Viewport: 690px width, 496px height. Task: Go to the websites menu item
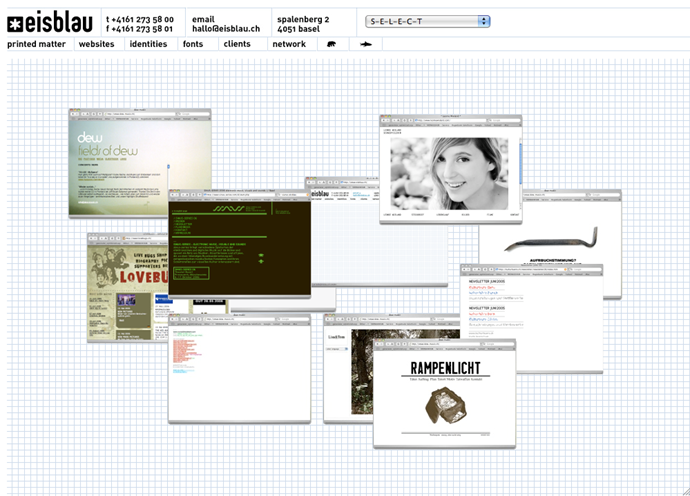(x=97, y=44)
